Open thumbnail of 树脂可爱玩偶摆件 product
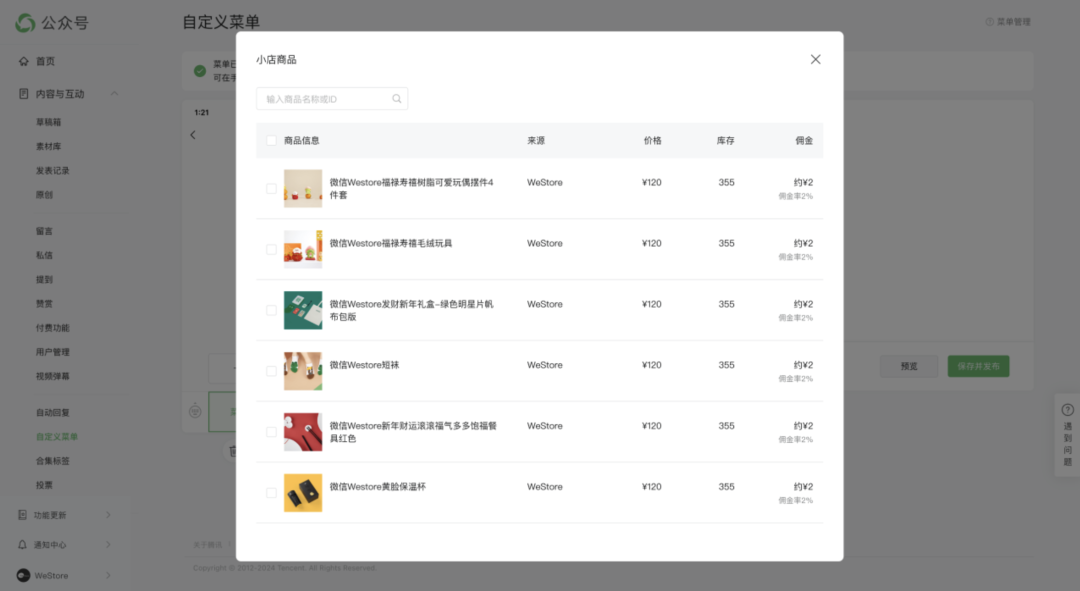The image size is (1080, 591). coord(303,189)
